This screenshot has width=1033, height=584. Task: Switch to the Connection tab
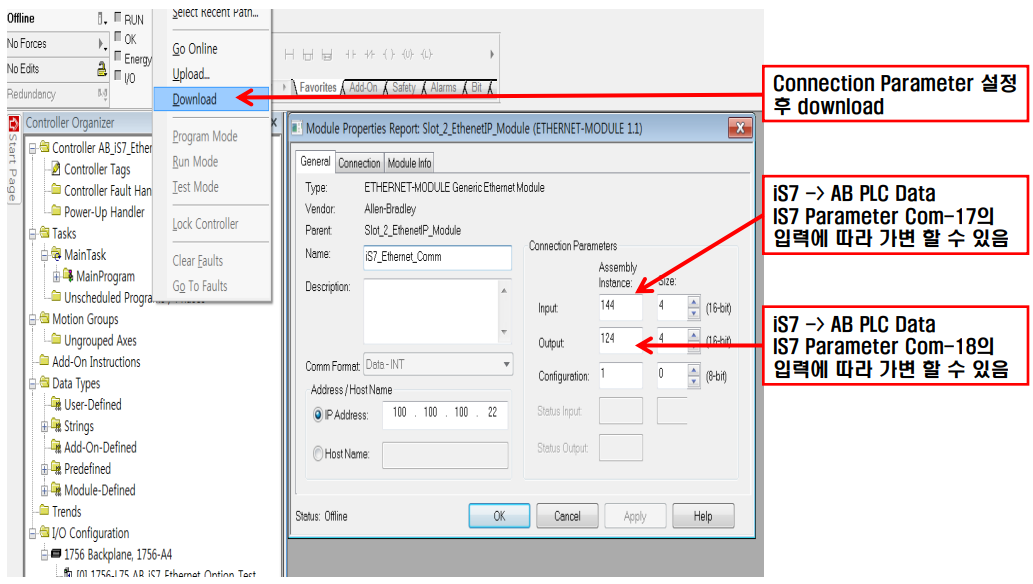pos(359,163)
